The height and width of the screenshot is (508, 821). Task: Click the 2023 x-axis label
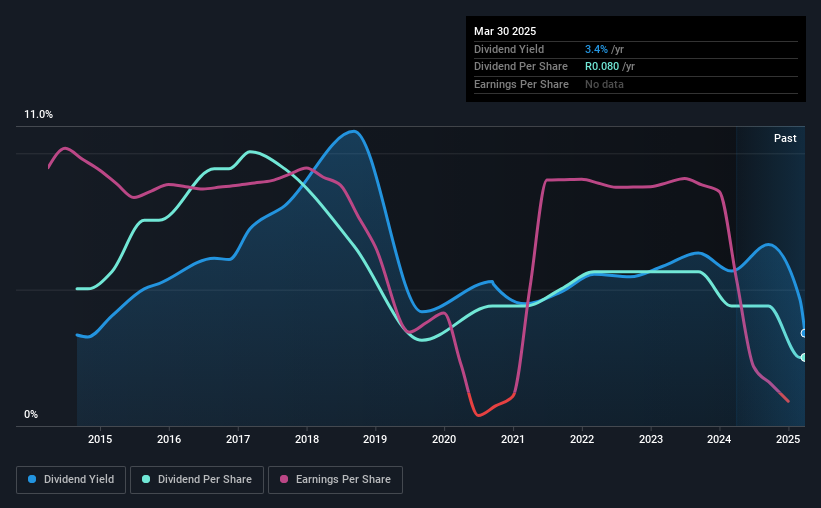651,439
